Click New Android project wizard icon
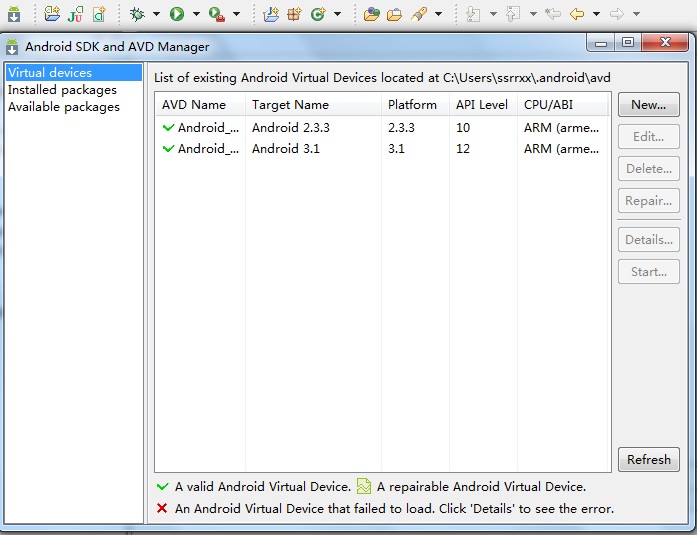 52,14
